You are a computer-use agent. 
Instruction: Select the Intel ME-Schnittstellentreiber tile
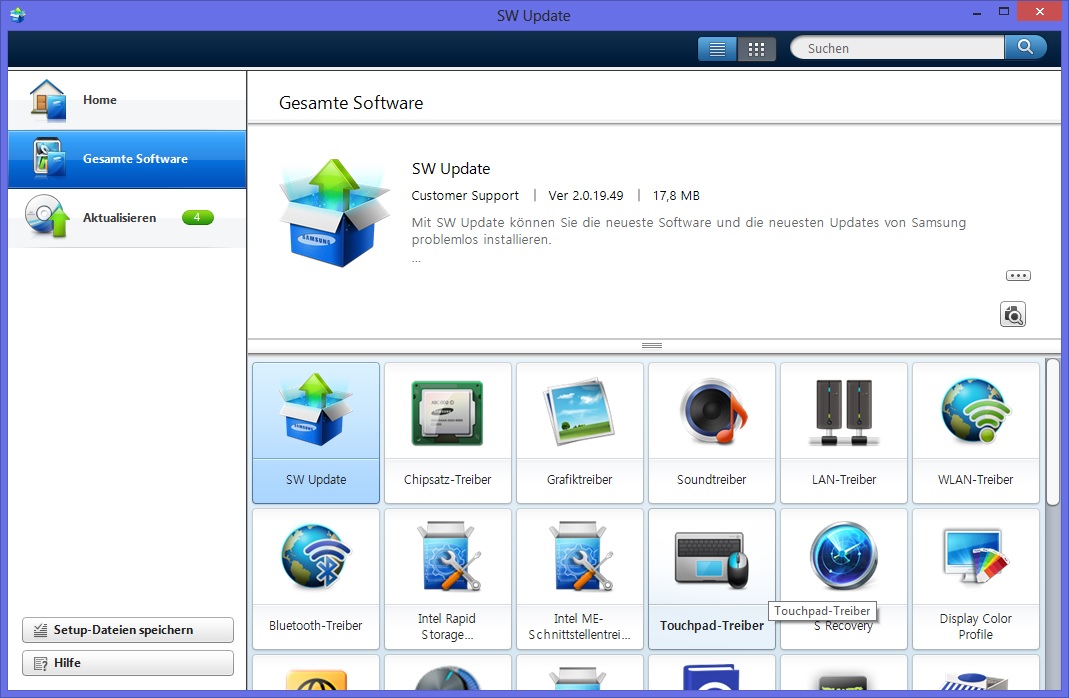(x=579, y=579)
